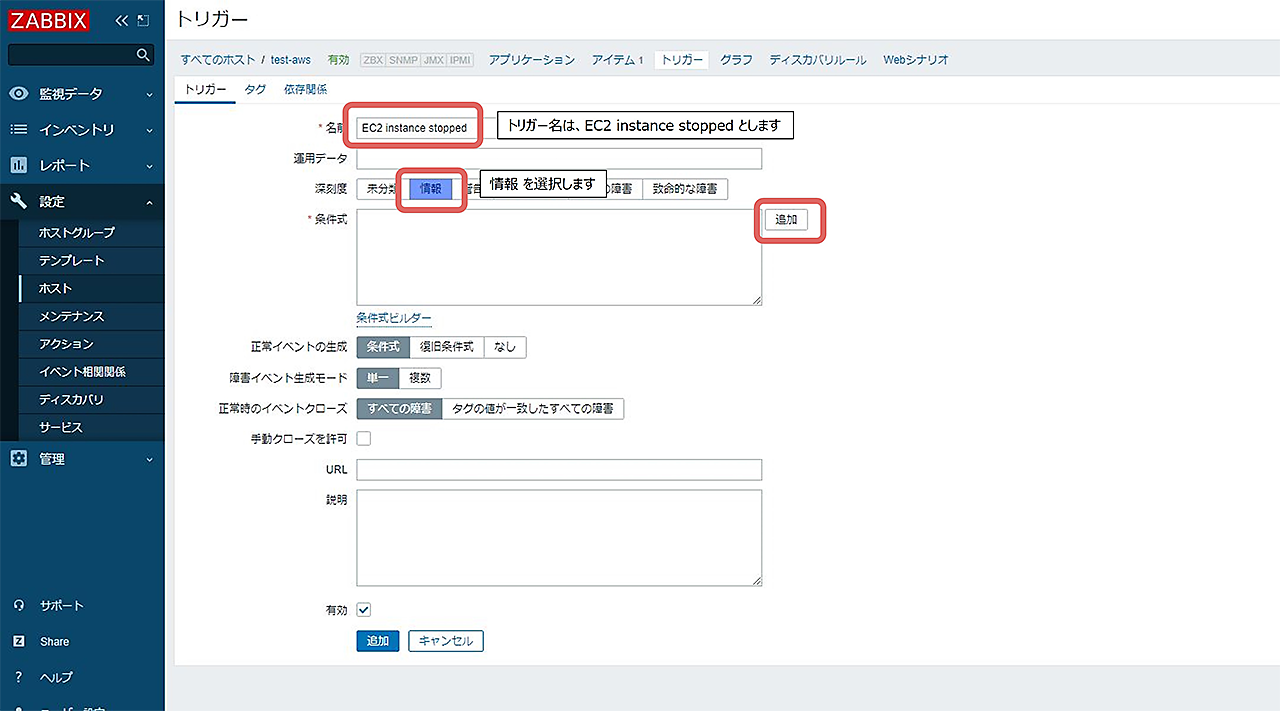Open the アイテム tab in the host navigation

point(617,59)
